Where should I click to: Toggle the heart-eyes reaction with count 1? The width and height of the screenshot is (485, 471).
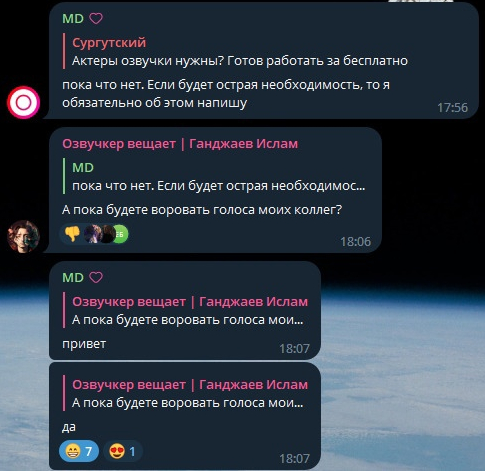pos(123,452)
